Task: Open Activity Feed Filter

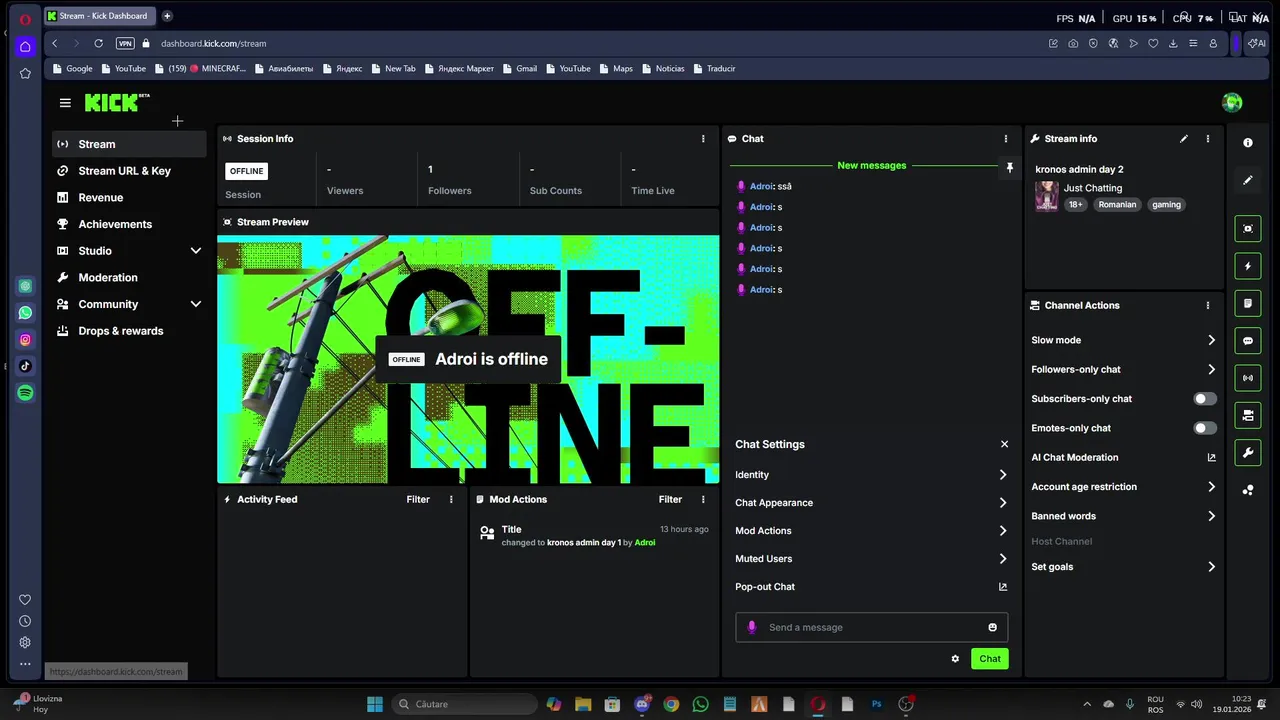Action: coord(418,499)
